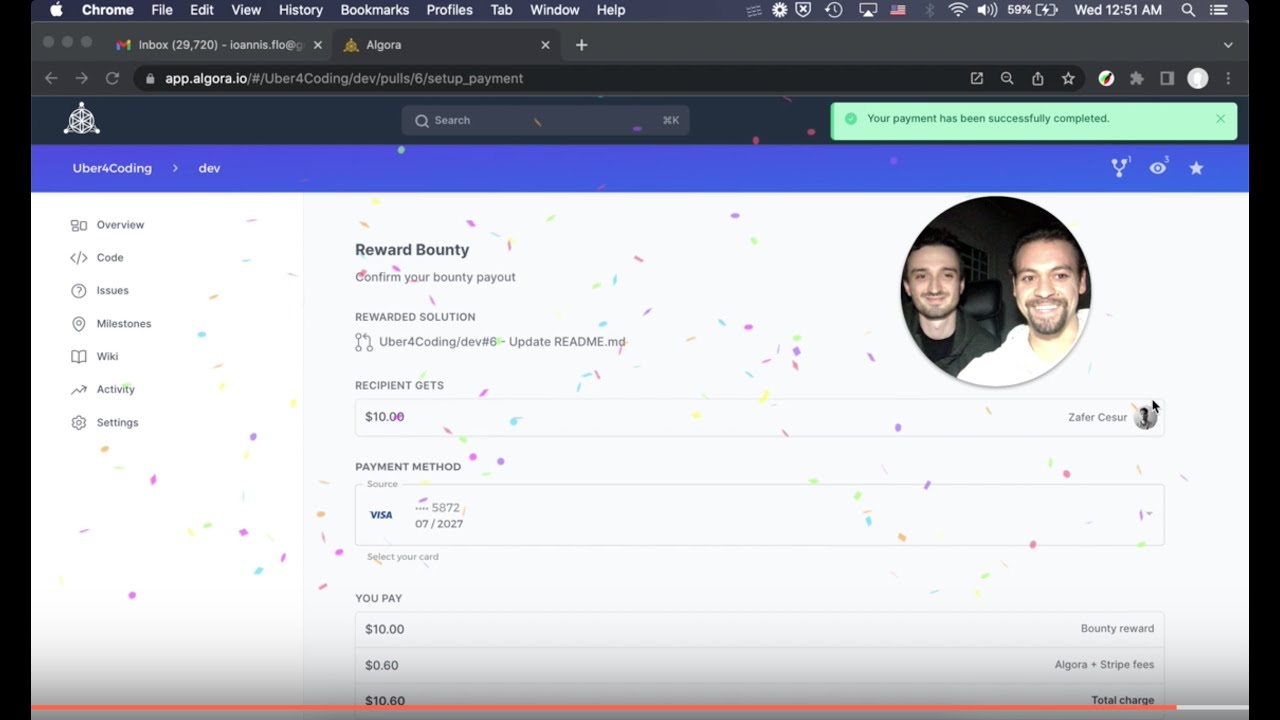1280x720 pixels.
Task: Click Zafer Cesur's avatar
Action: 1145,418
